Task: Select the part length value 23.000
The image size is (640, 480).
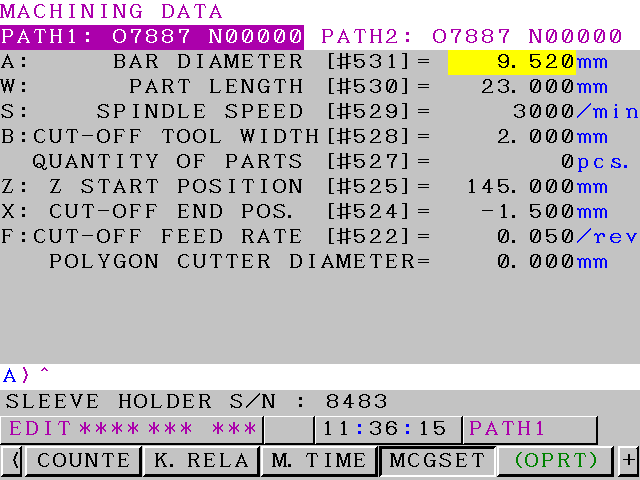Action: (524, 87)
